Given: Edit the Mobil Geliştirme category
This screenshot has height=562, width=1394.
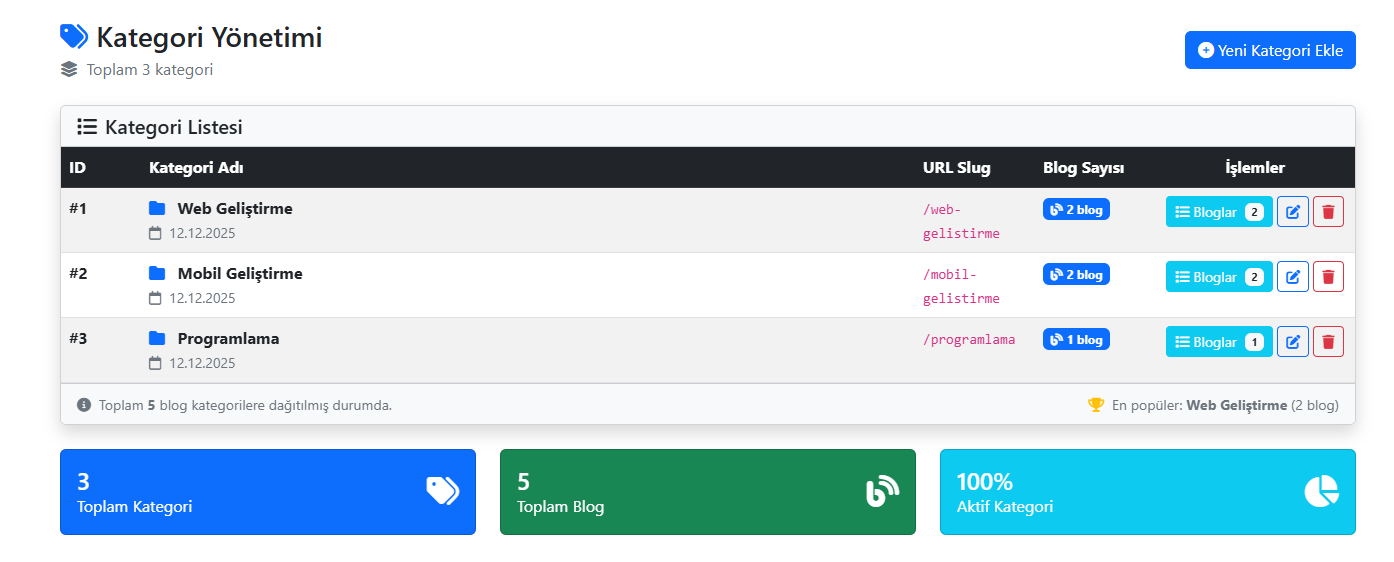Looking at the screenshot, I should (1292, 277).
